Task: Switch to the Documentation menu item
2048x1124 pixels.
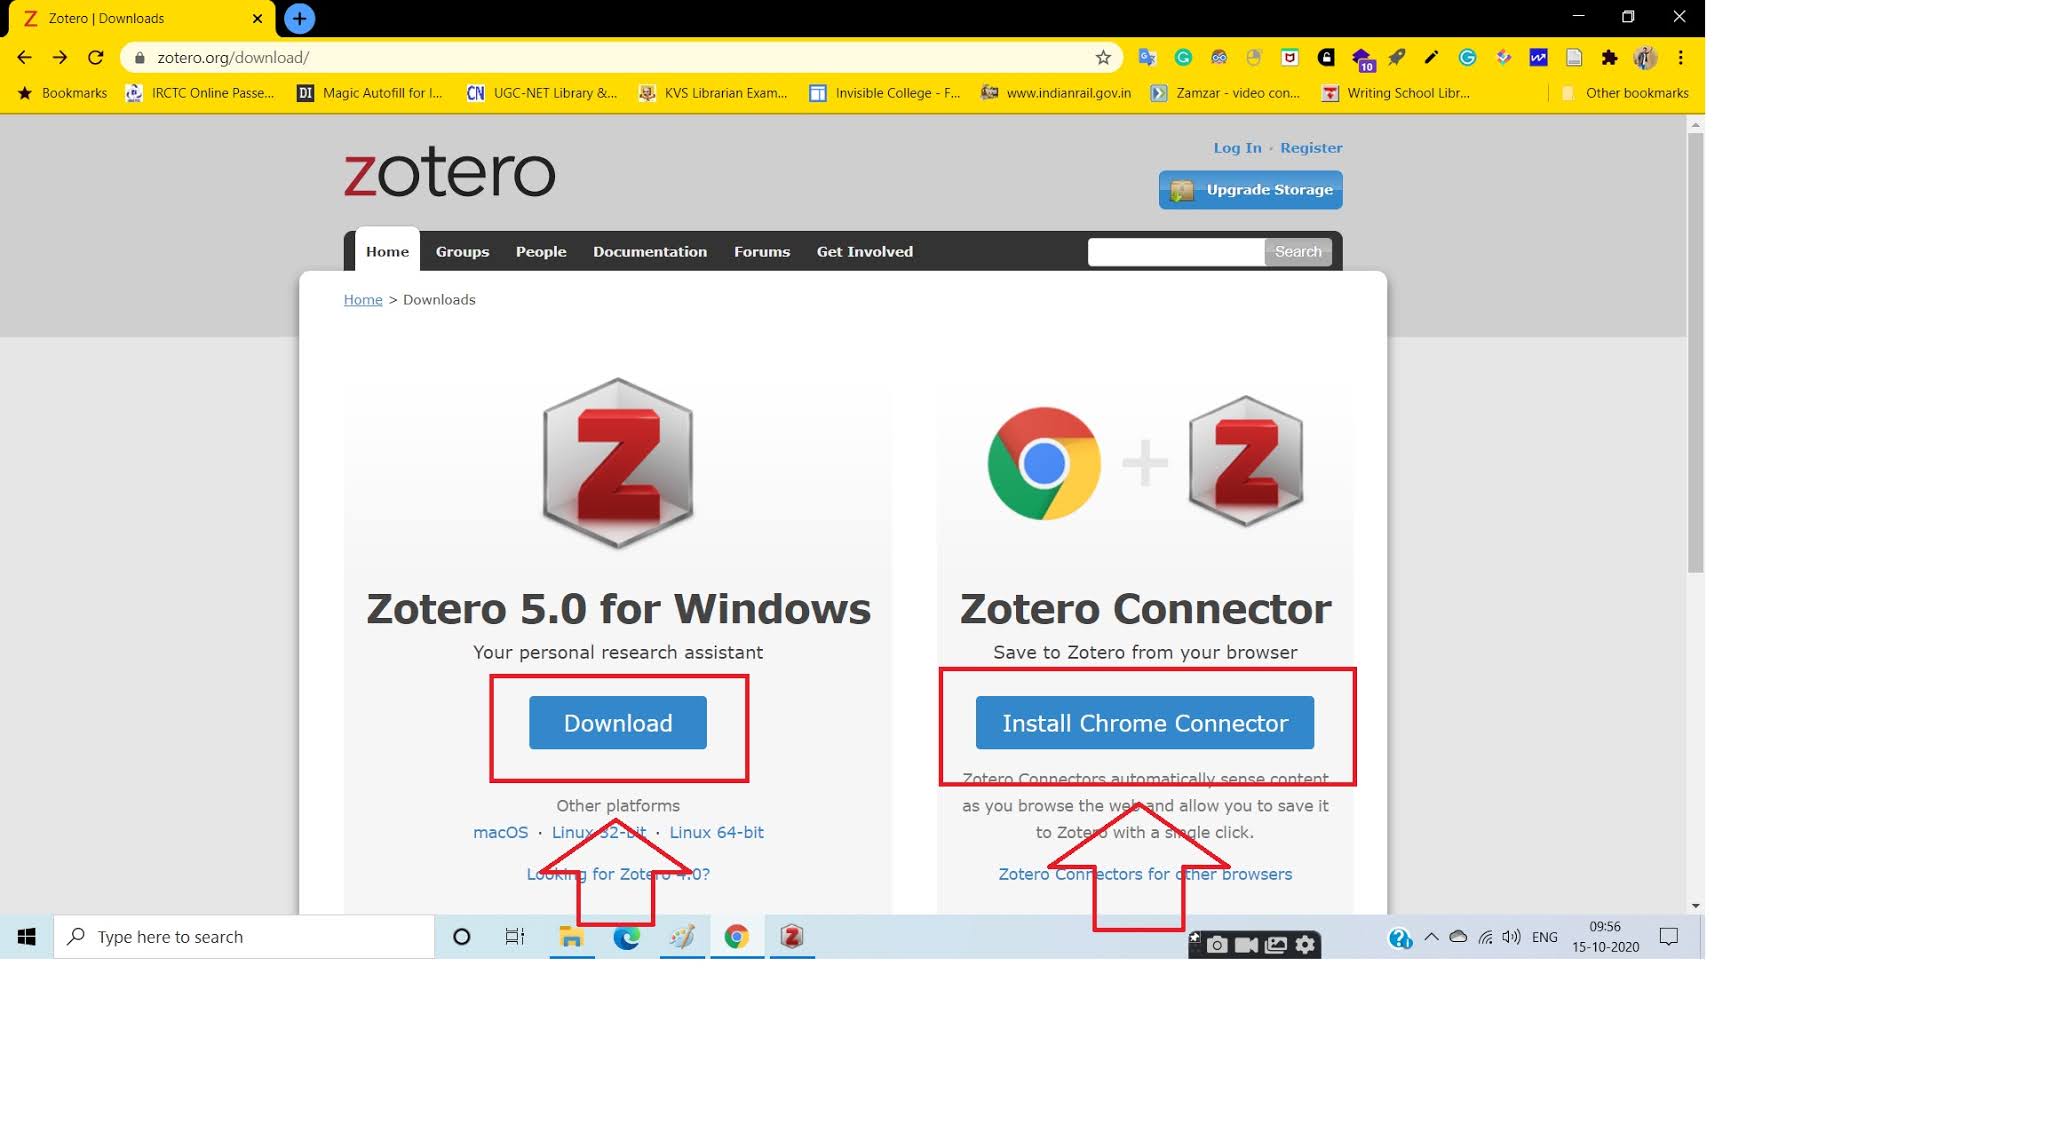Action: point(650,251)
